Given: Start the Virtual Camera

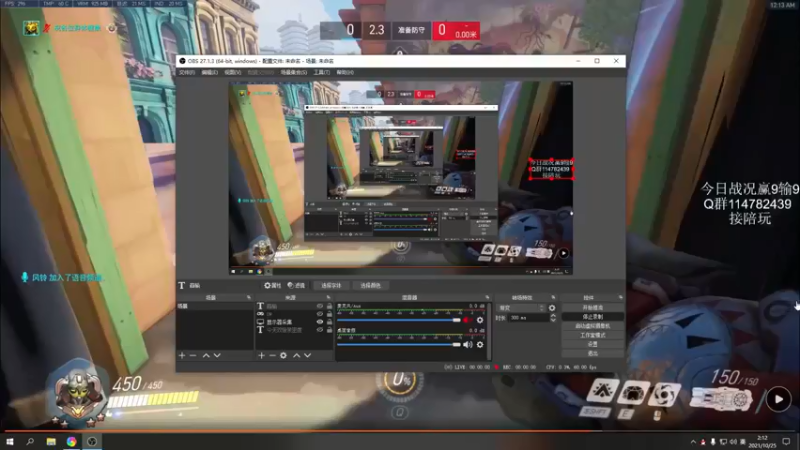Looking at the screenshot, I should point(592,326).
